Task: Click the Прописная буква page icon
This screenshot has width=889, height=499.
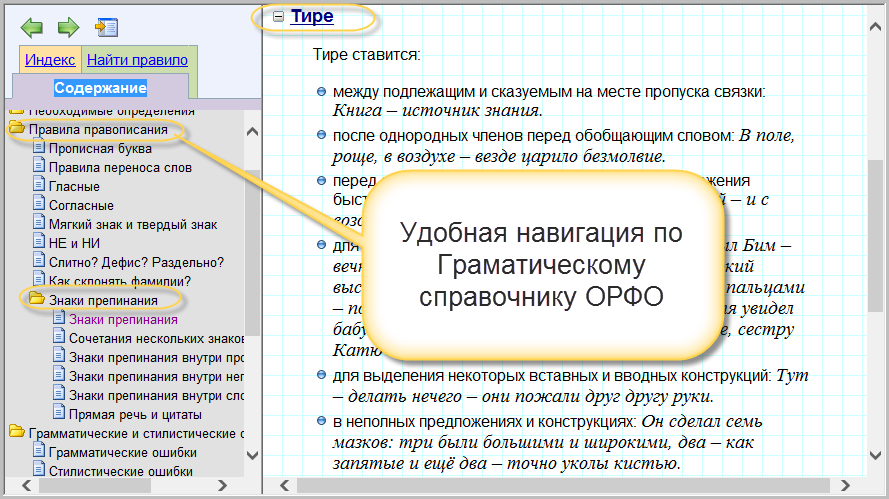Action: pyautogui.click(x=39, y=146)
